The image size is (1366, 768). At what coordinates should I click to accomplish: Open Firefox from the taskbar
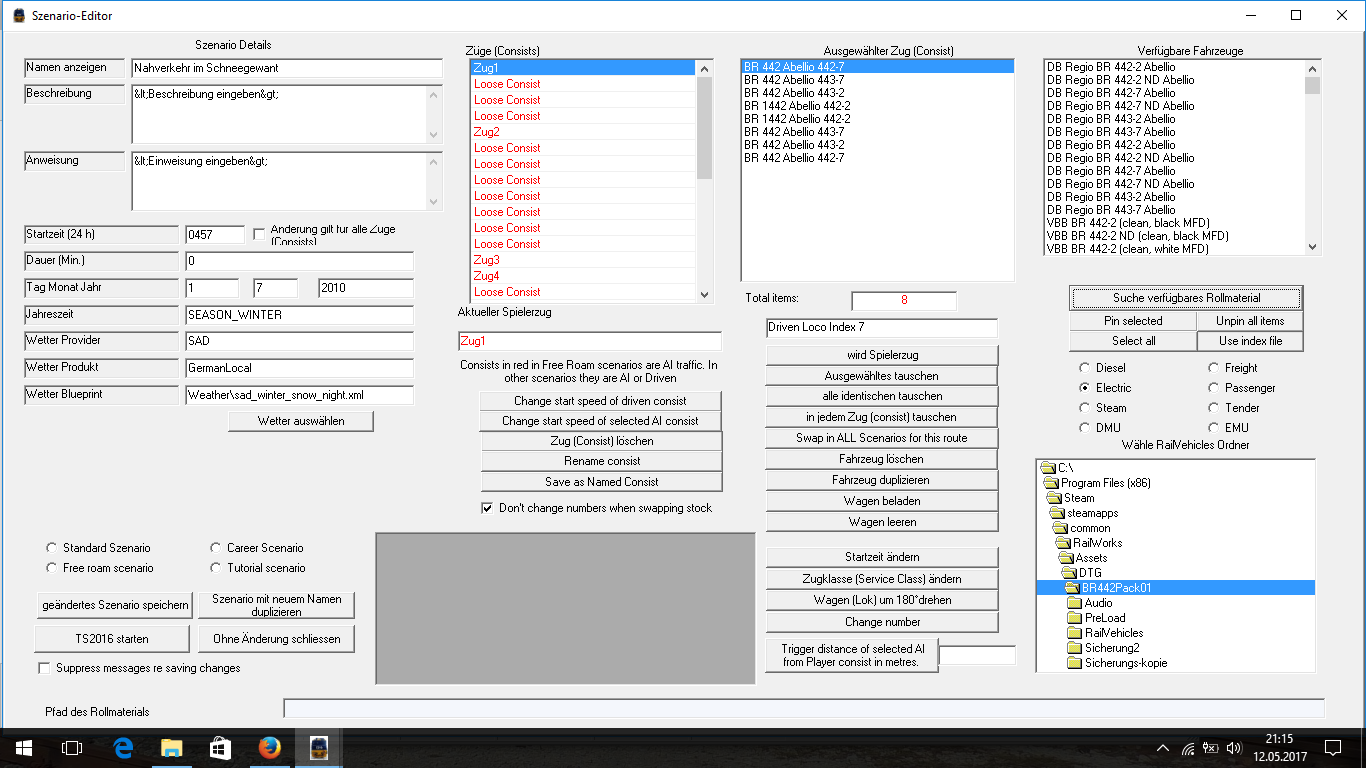click(x=269, y=747)
